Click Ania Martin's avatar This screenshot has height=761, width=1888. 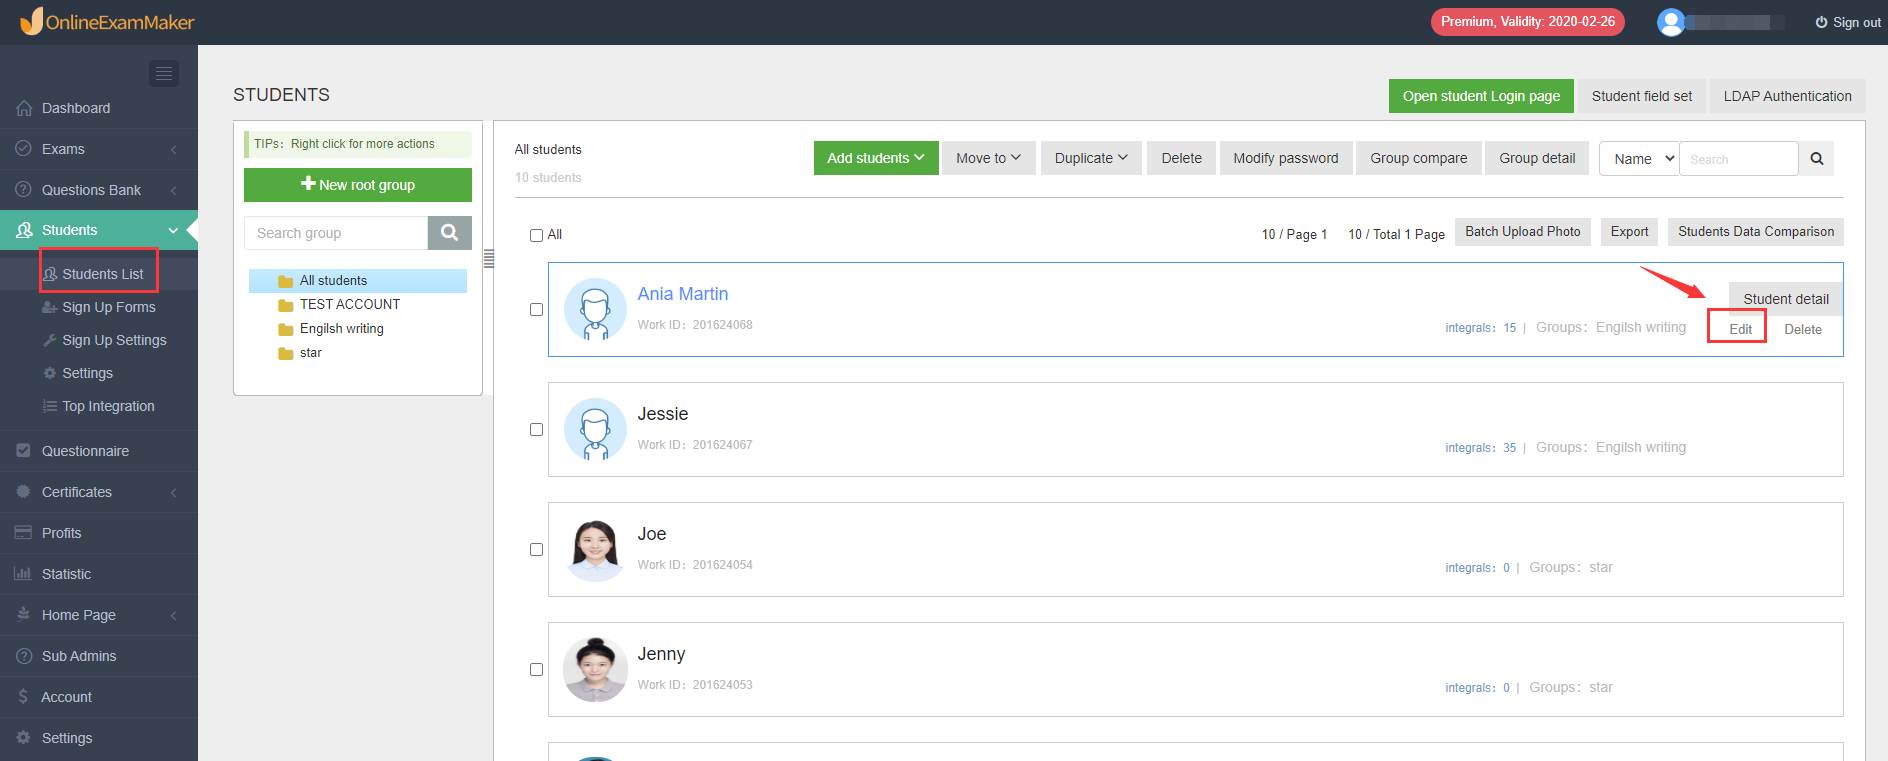coord(595,309)
